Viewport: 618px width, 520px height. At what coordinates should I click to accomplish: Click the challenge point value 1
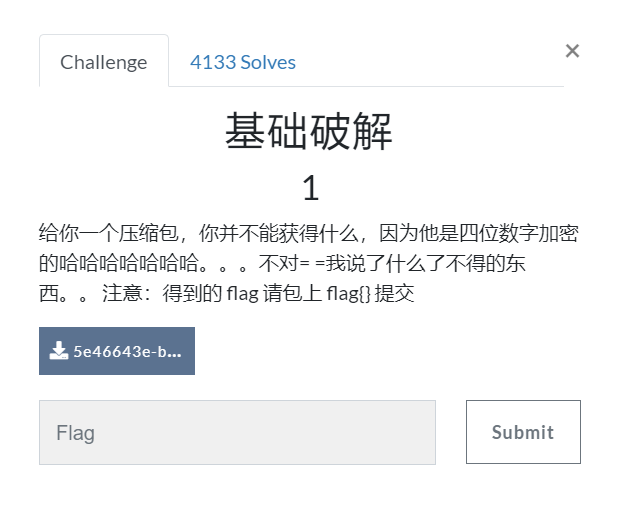pos(311,188)
